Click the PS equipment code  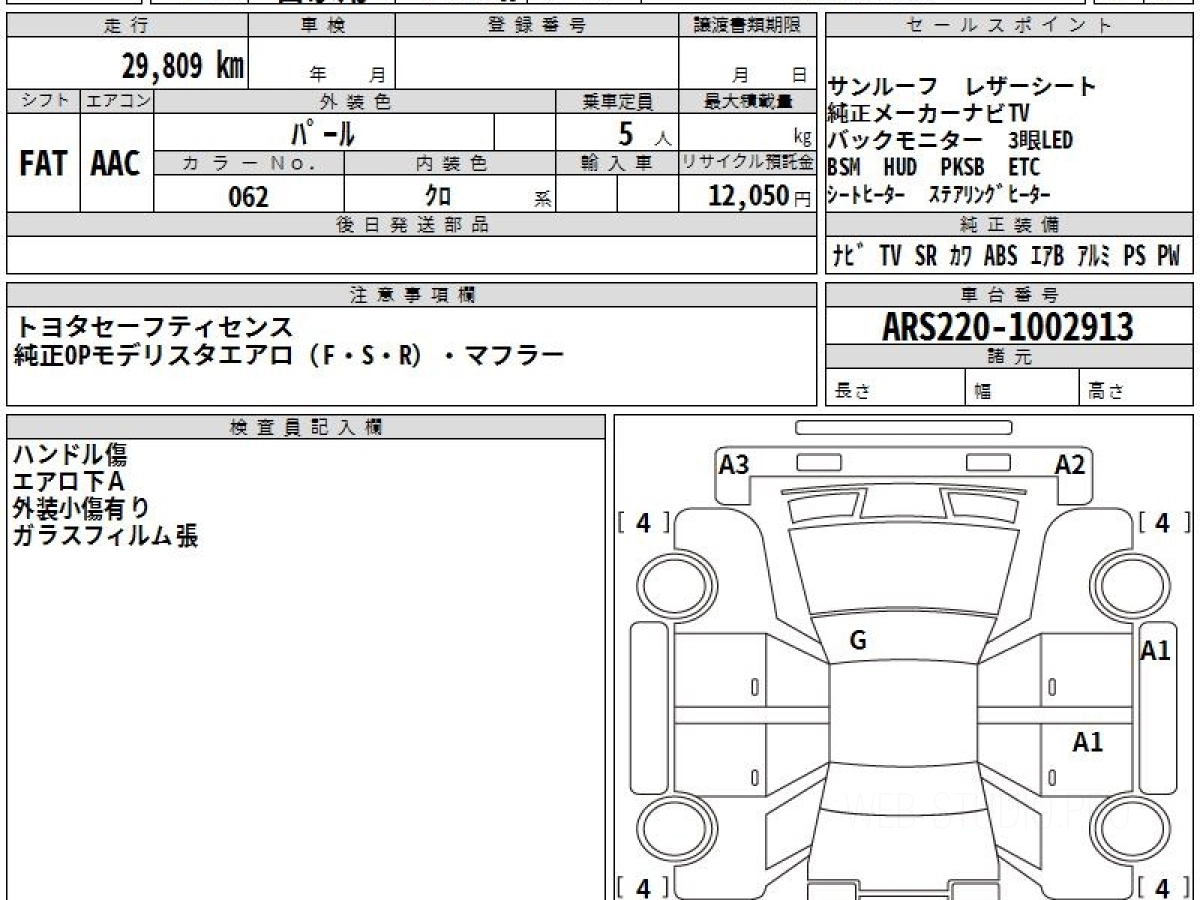[1135, 256]
